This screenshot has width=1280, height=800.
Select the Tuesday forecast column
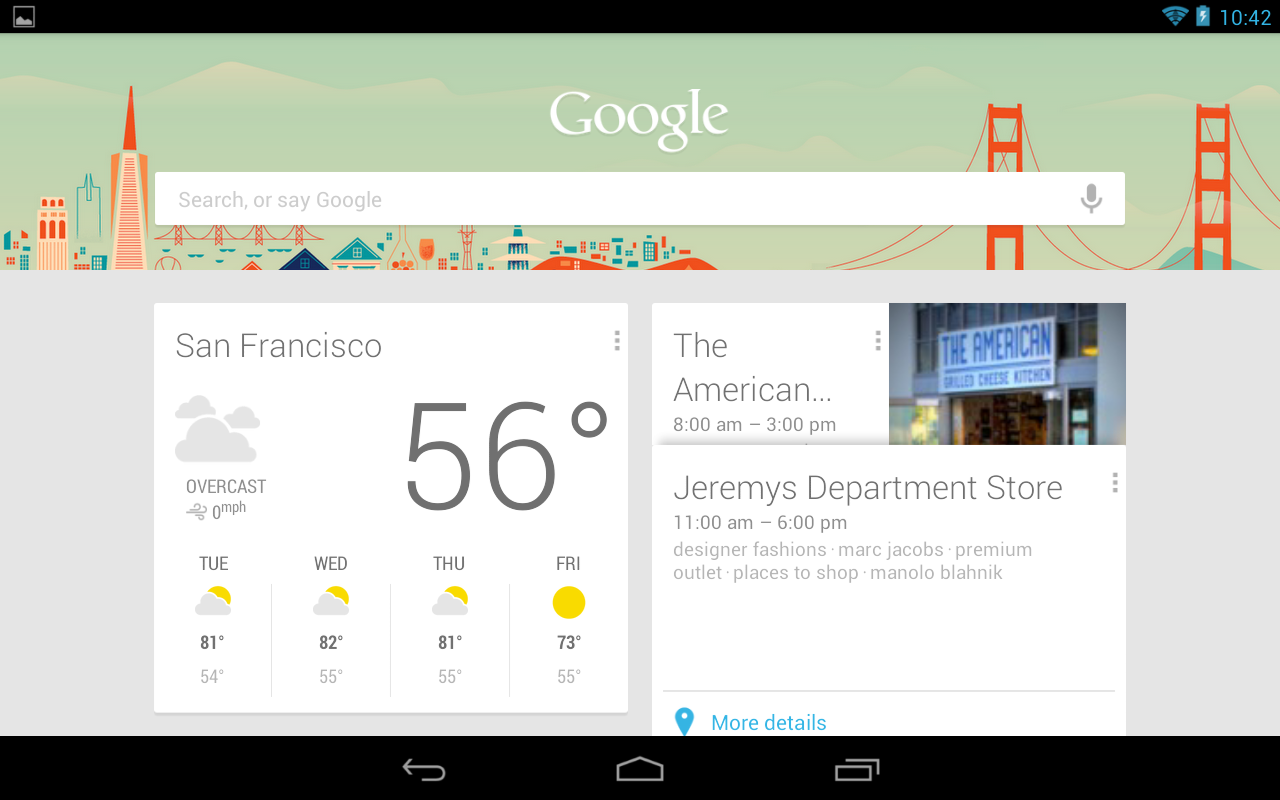pos(213,620)
